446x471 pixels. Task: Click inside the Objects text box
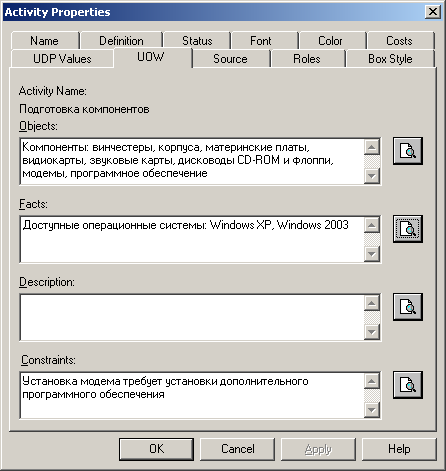coord(192,161)
